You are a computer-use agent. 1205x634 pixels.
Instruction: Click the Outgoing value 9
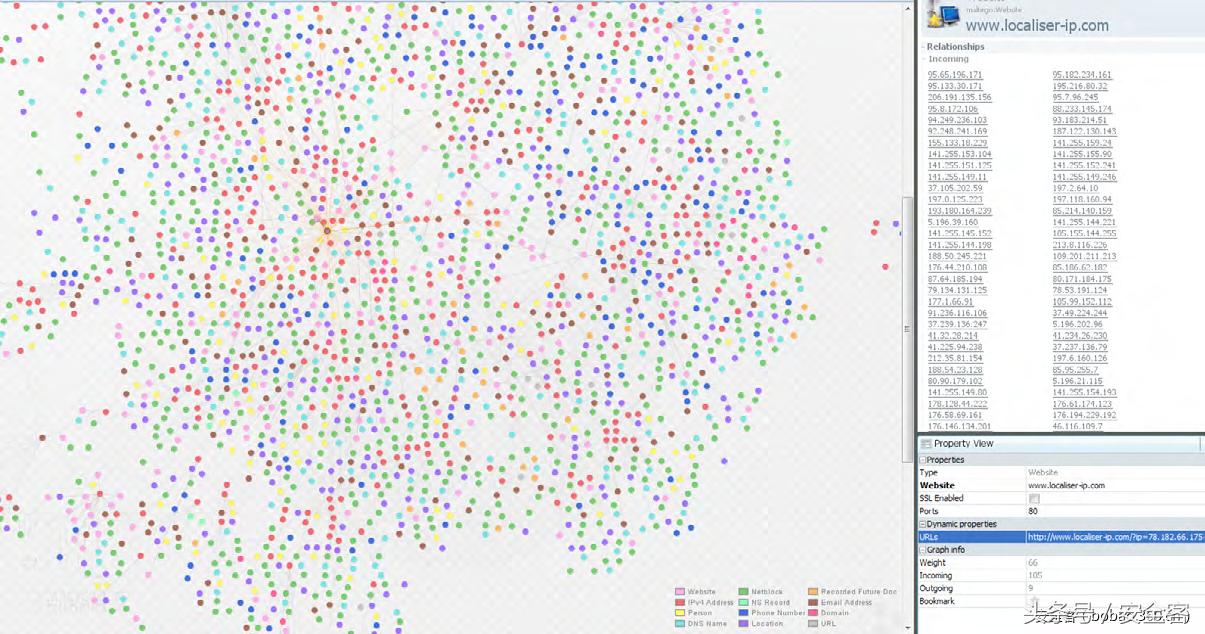(x=1031, y=589)
